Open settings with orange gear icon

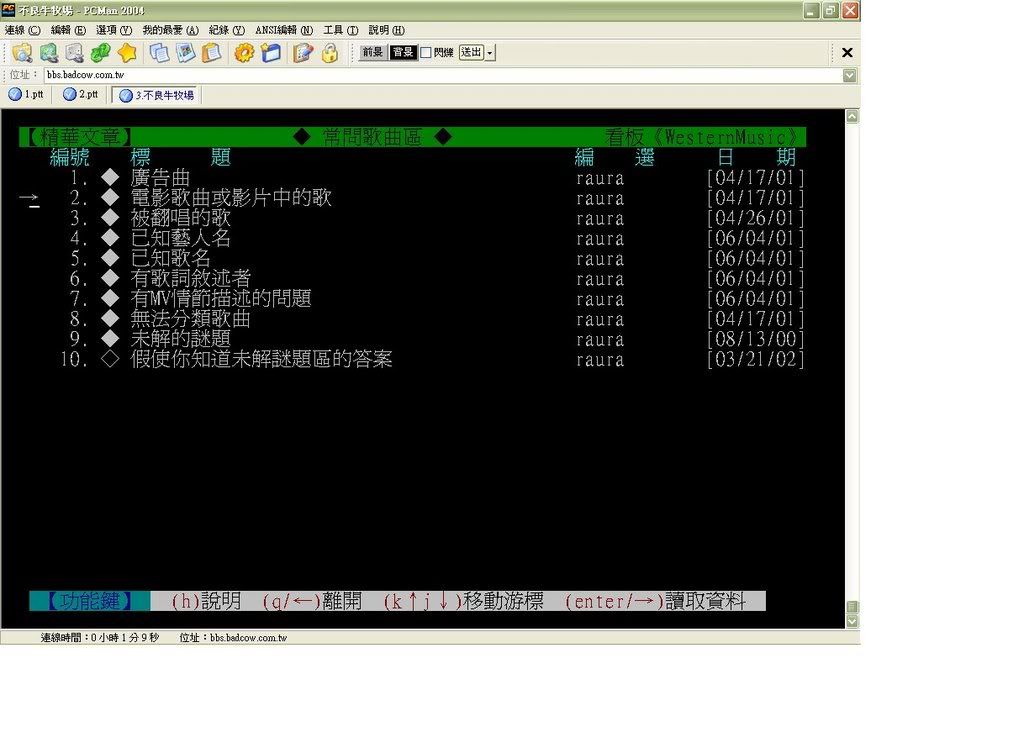click(244, 53)
